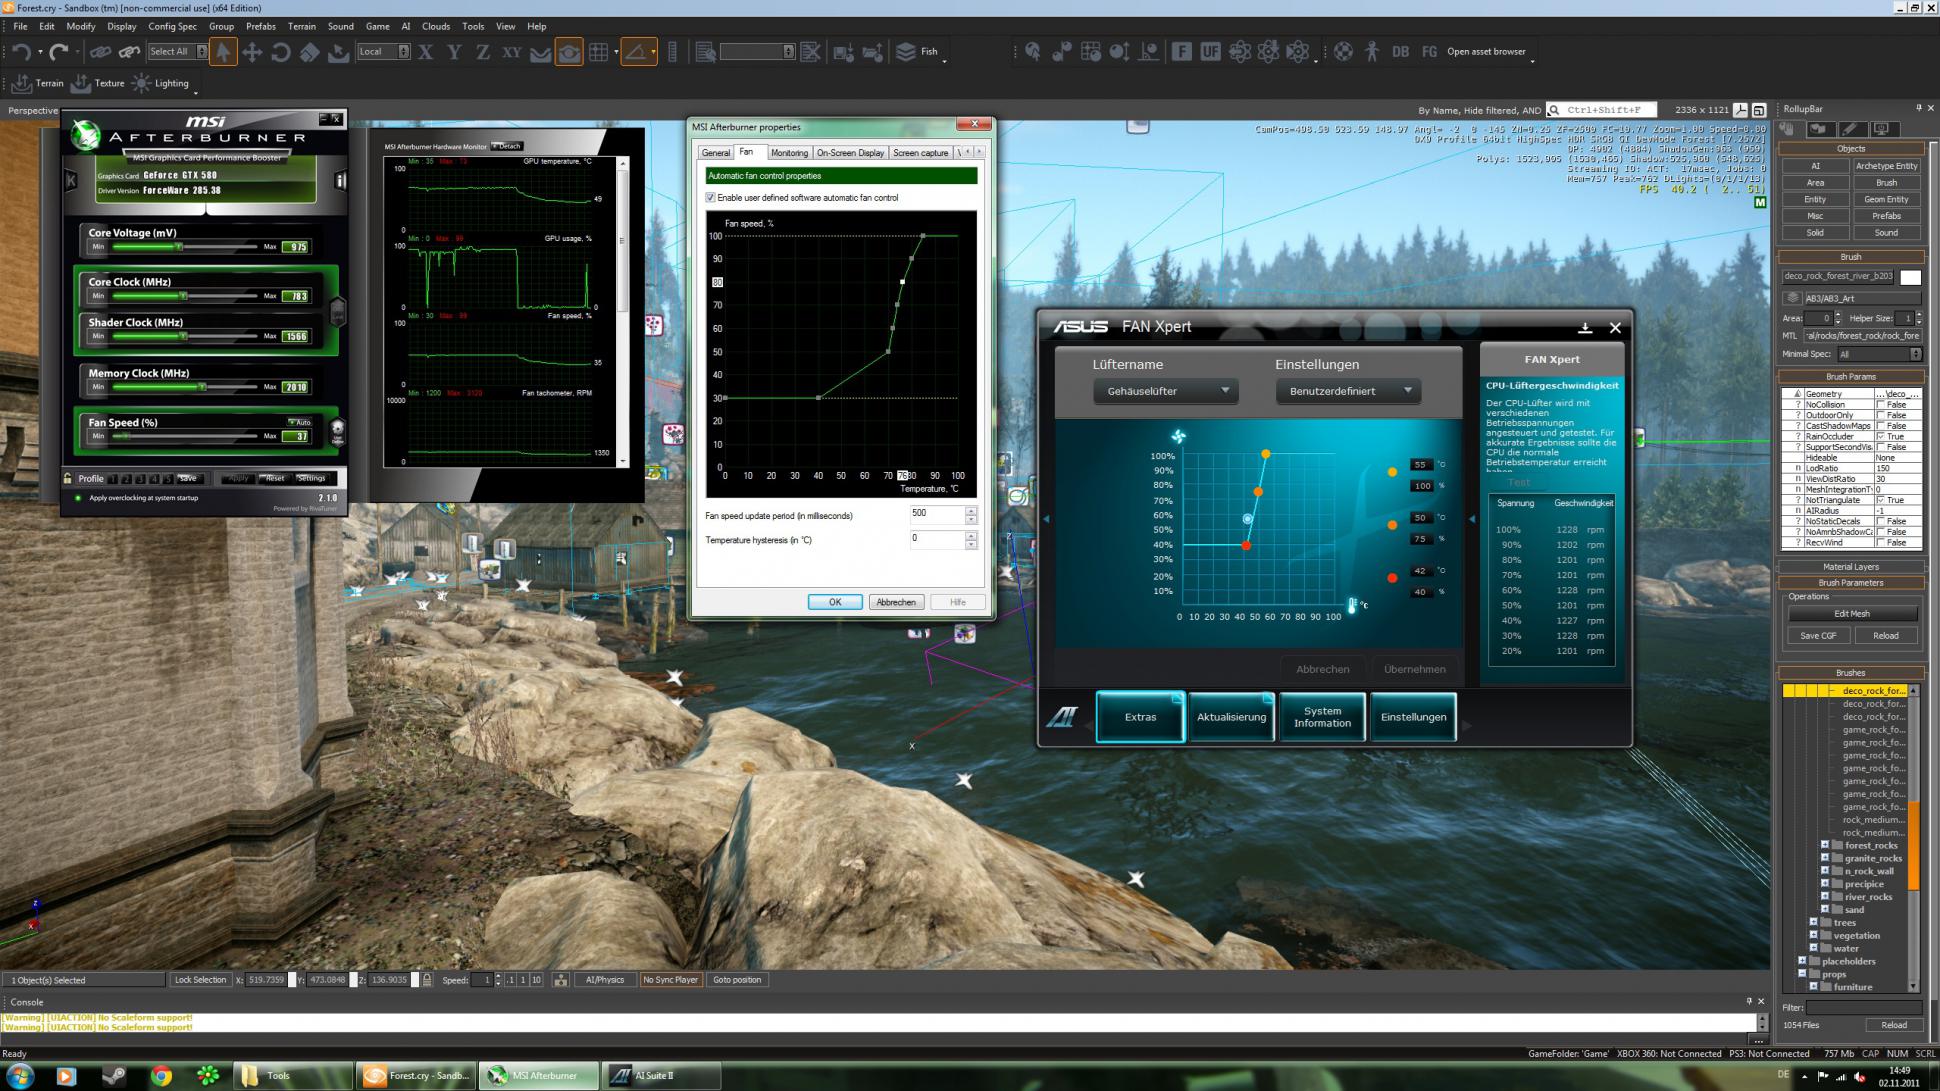The height and width of the screenshot is (1091, 1940).
Task: Adjust the Core Clock slider handle
Action: click(183, 296)
